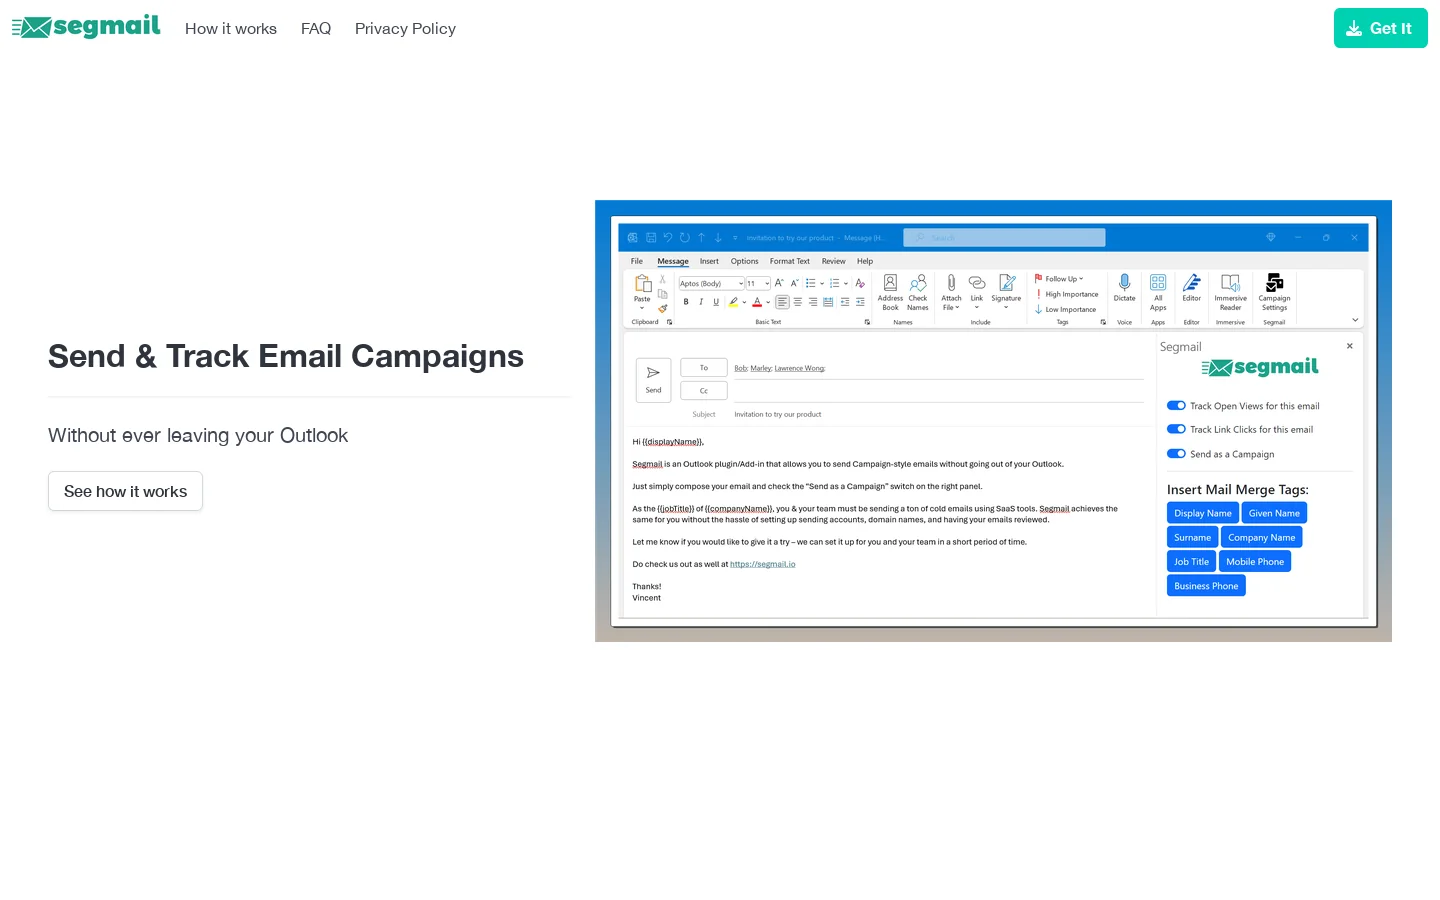Open the font color dropdown arrow

pos(768,302)
